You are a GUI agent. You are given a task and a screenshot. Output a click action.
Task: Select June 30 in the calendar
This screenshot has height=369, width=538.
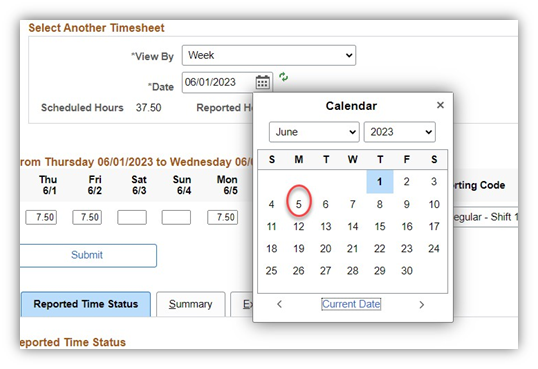tap(407, 271)
